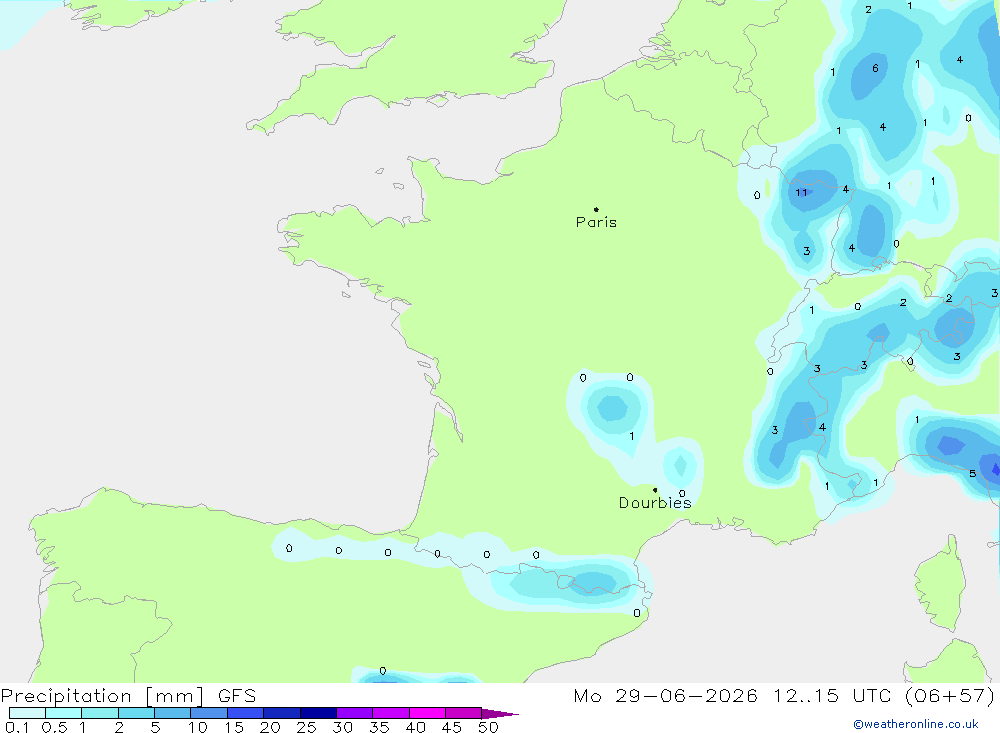The image size is (1000, 733).
Task: Click the 6 mm precipitation value
Action: (x=875, y=68)
